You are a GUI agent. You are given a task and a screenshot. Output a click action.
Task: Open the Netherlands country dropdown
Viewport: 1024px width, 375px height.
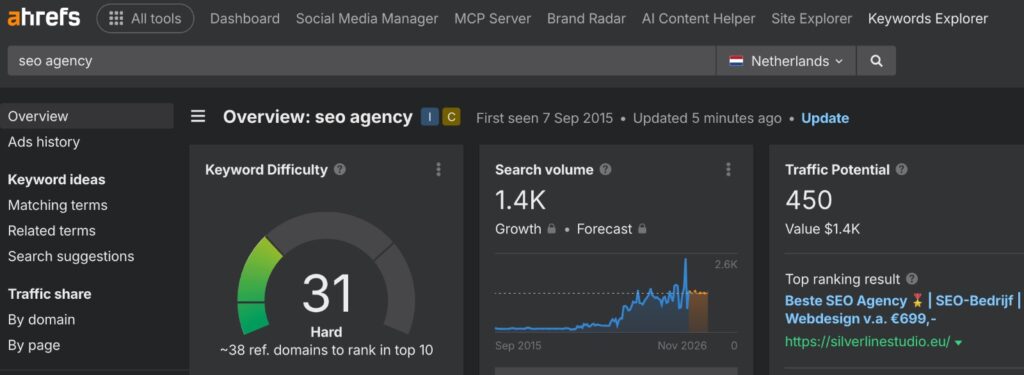point(786,61)
